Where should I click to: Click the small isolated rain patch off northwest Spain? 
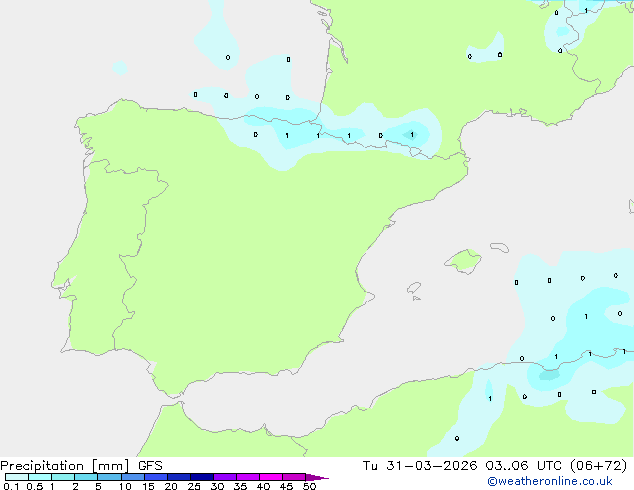point(120,68)
